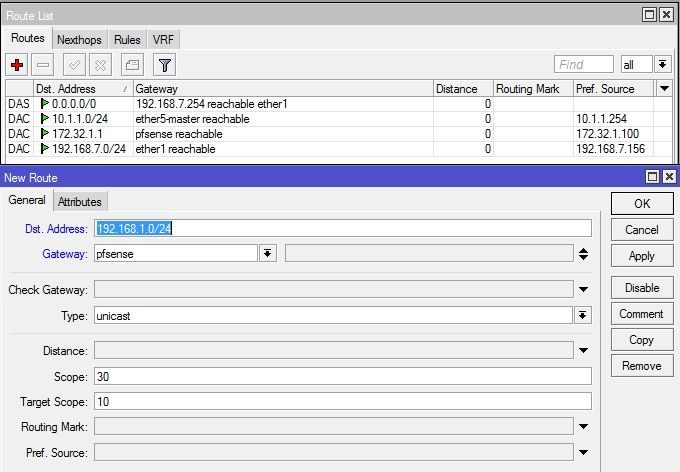Screen dimensions: 680x472
Task: Click the Disable button
Action: (x=642, y=288)
